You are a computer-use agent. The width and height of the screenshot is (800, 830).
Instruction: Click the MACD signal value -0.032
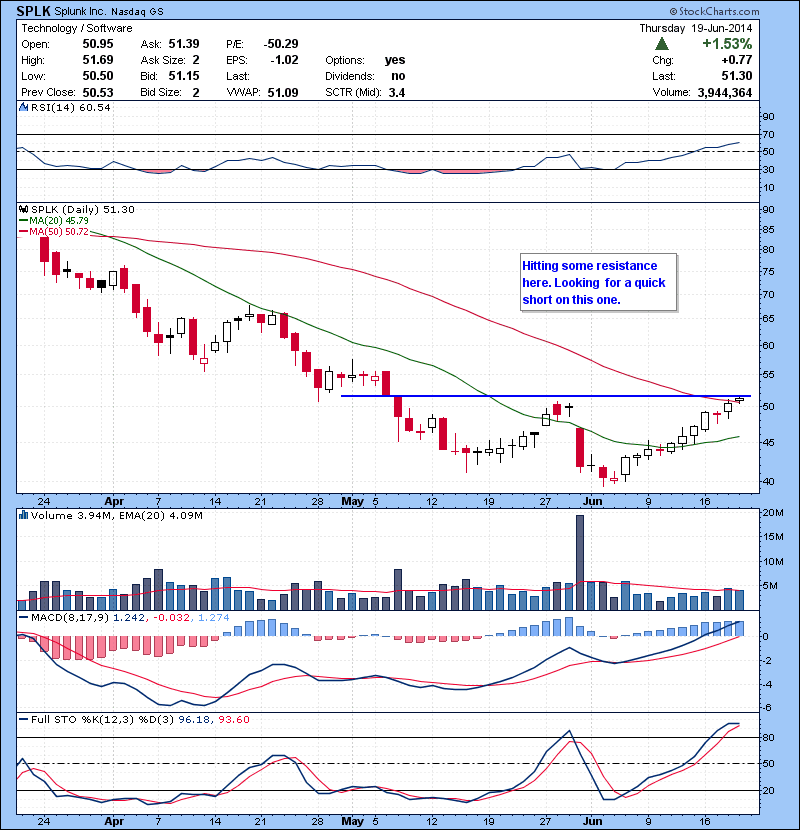pos(172,617)
